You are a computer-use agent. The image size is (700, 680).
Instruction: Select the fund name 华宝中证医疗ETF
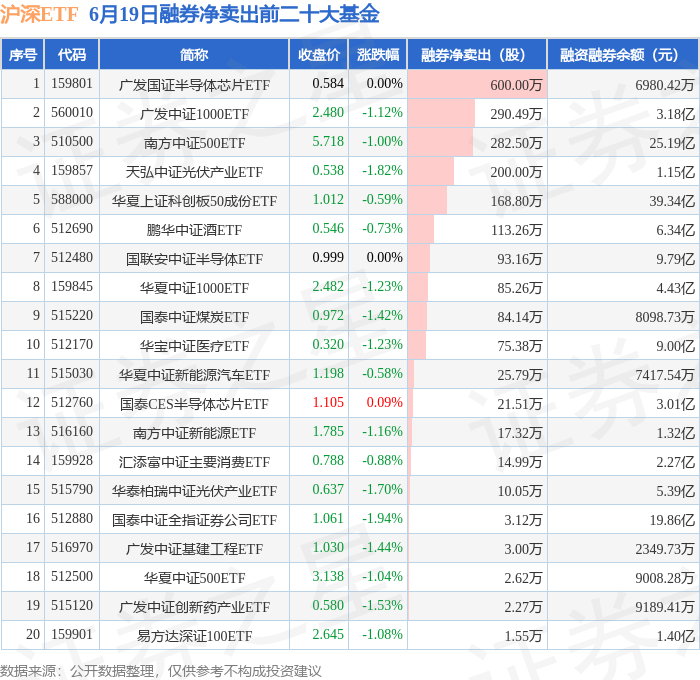pyautogui.click(x=194, y=346)
